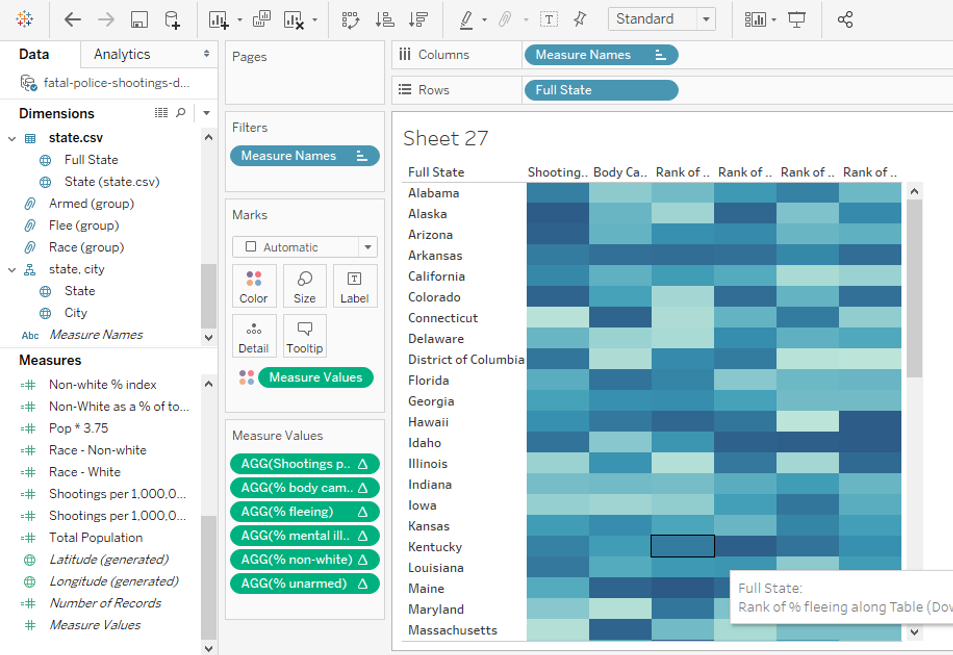The width and height of the screenshot is (953, 655).
Task: Switch to the Analytics tab
Action: click(x=122, y=54)
